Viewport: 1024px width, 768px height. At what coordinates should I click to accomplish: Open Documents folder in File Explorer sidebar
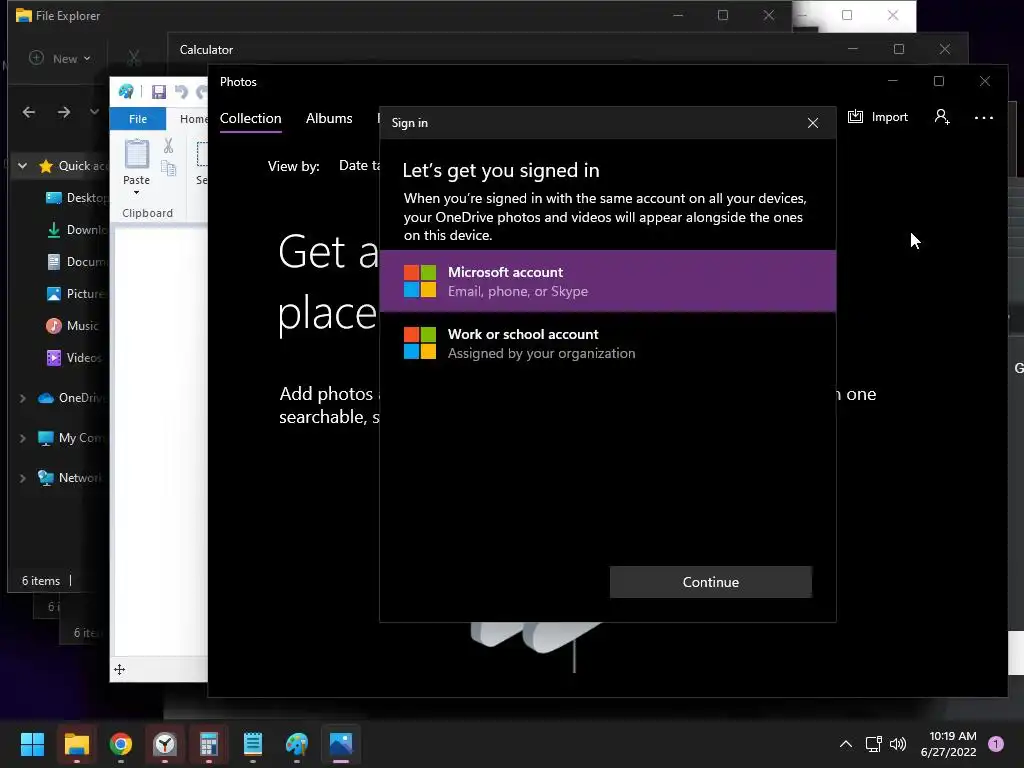coord(76,262)
